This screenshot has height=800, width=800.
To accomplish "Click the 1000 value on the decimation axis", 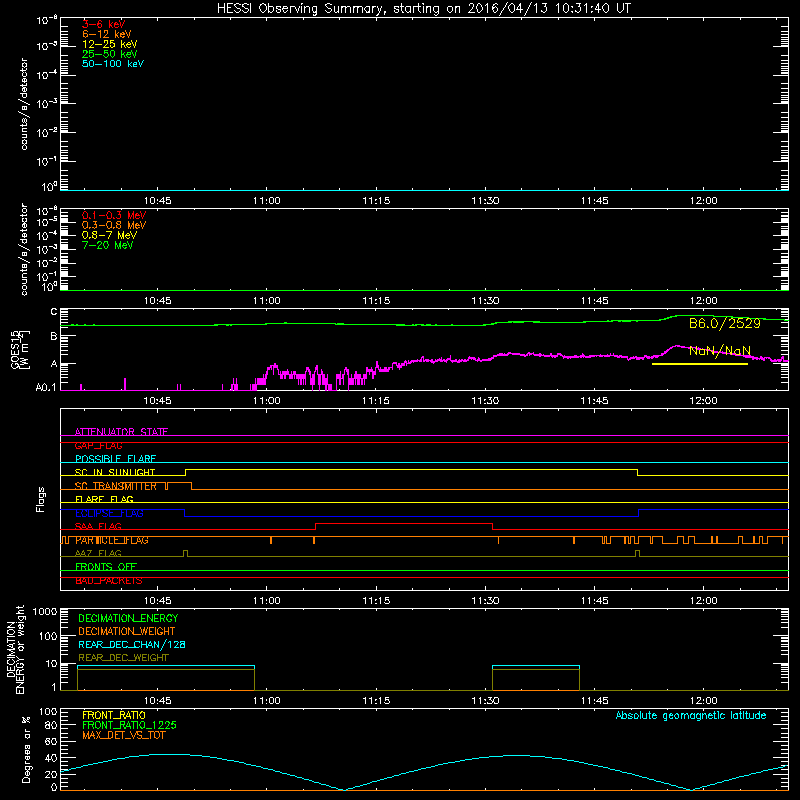I will (45, 612).
